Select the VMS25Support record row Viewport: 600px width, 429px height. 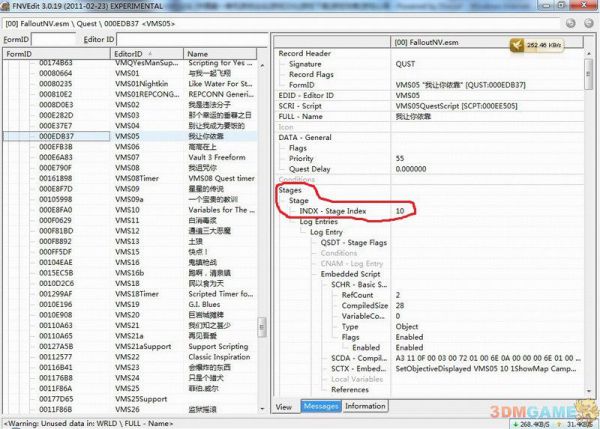pos(130,399)
